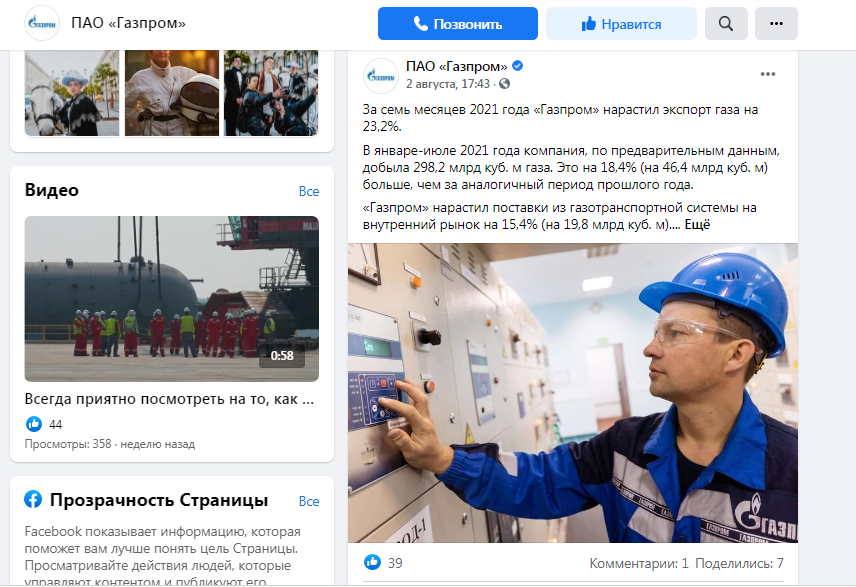The width and height of the screenshot is (856, 587).
Task: Click the Gazprom avatar on the post
Action: point(381,76)
